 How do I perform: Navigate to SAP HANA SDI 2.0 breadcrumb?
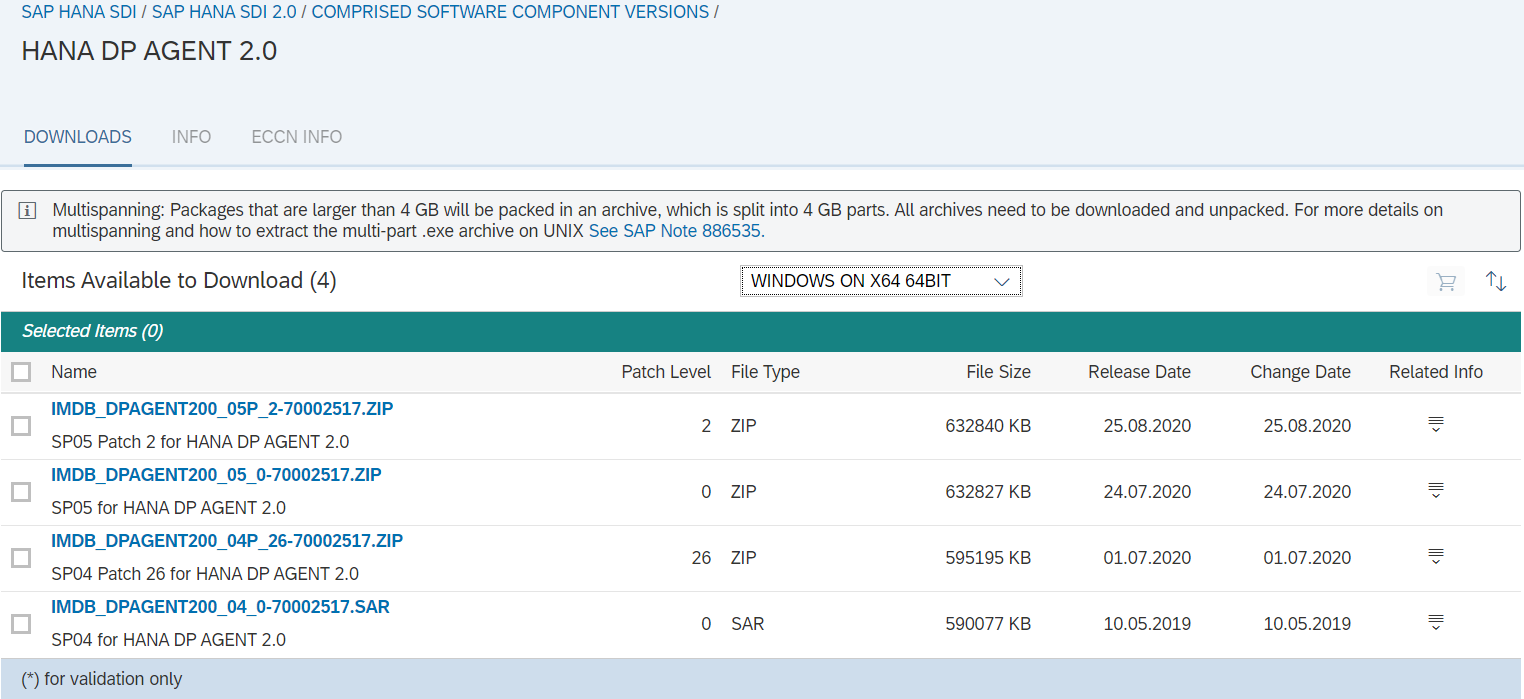click(x=224, y=12)
